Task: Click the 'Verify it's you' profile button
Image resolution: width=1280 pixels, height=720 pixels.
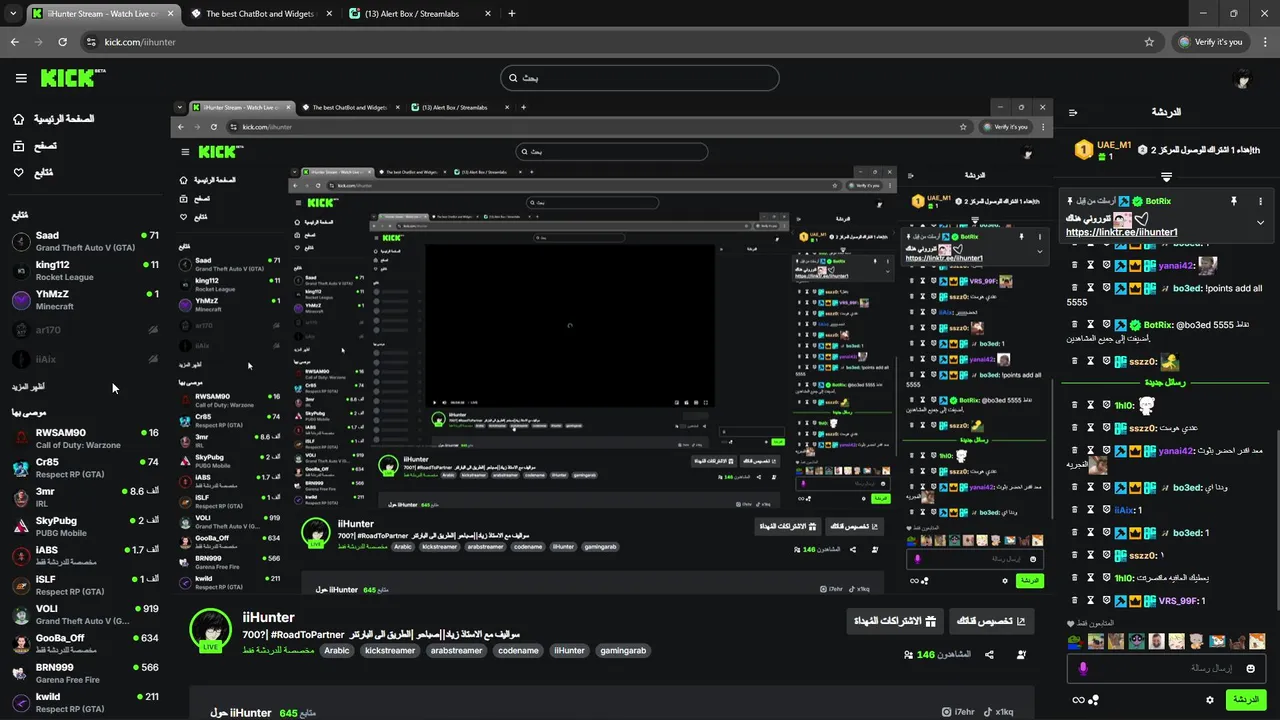Action: (x=1211, y=42)
